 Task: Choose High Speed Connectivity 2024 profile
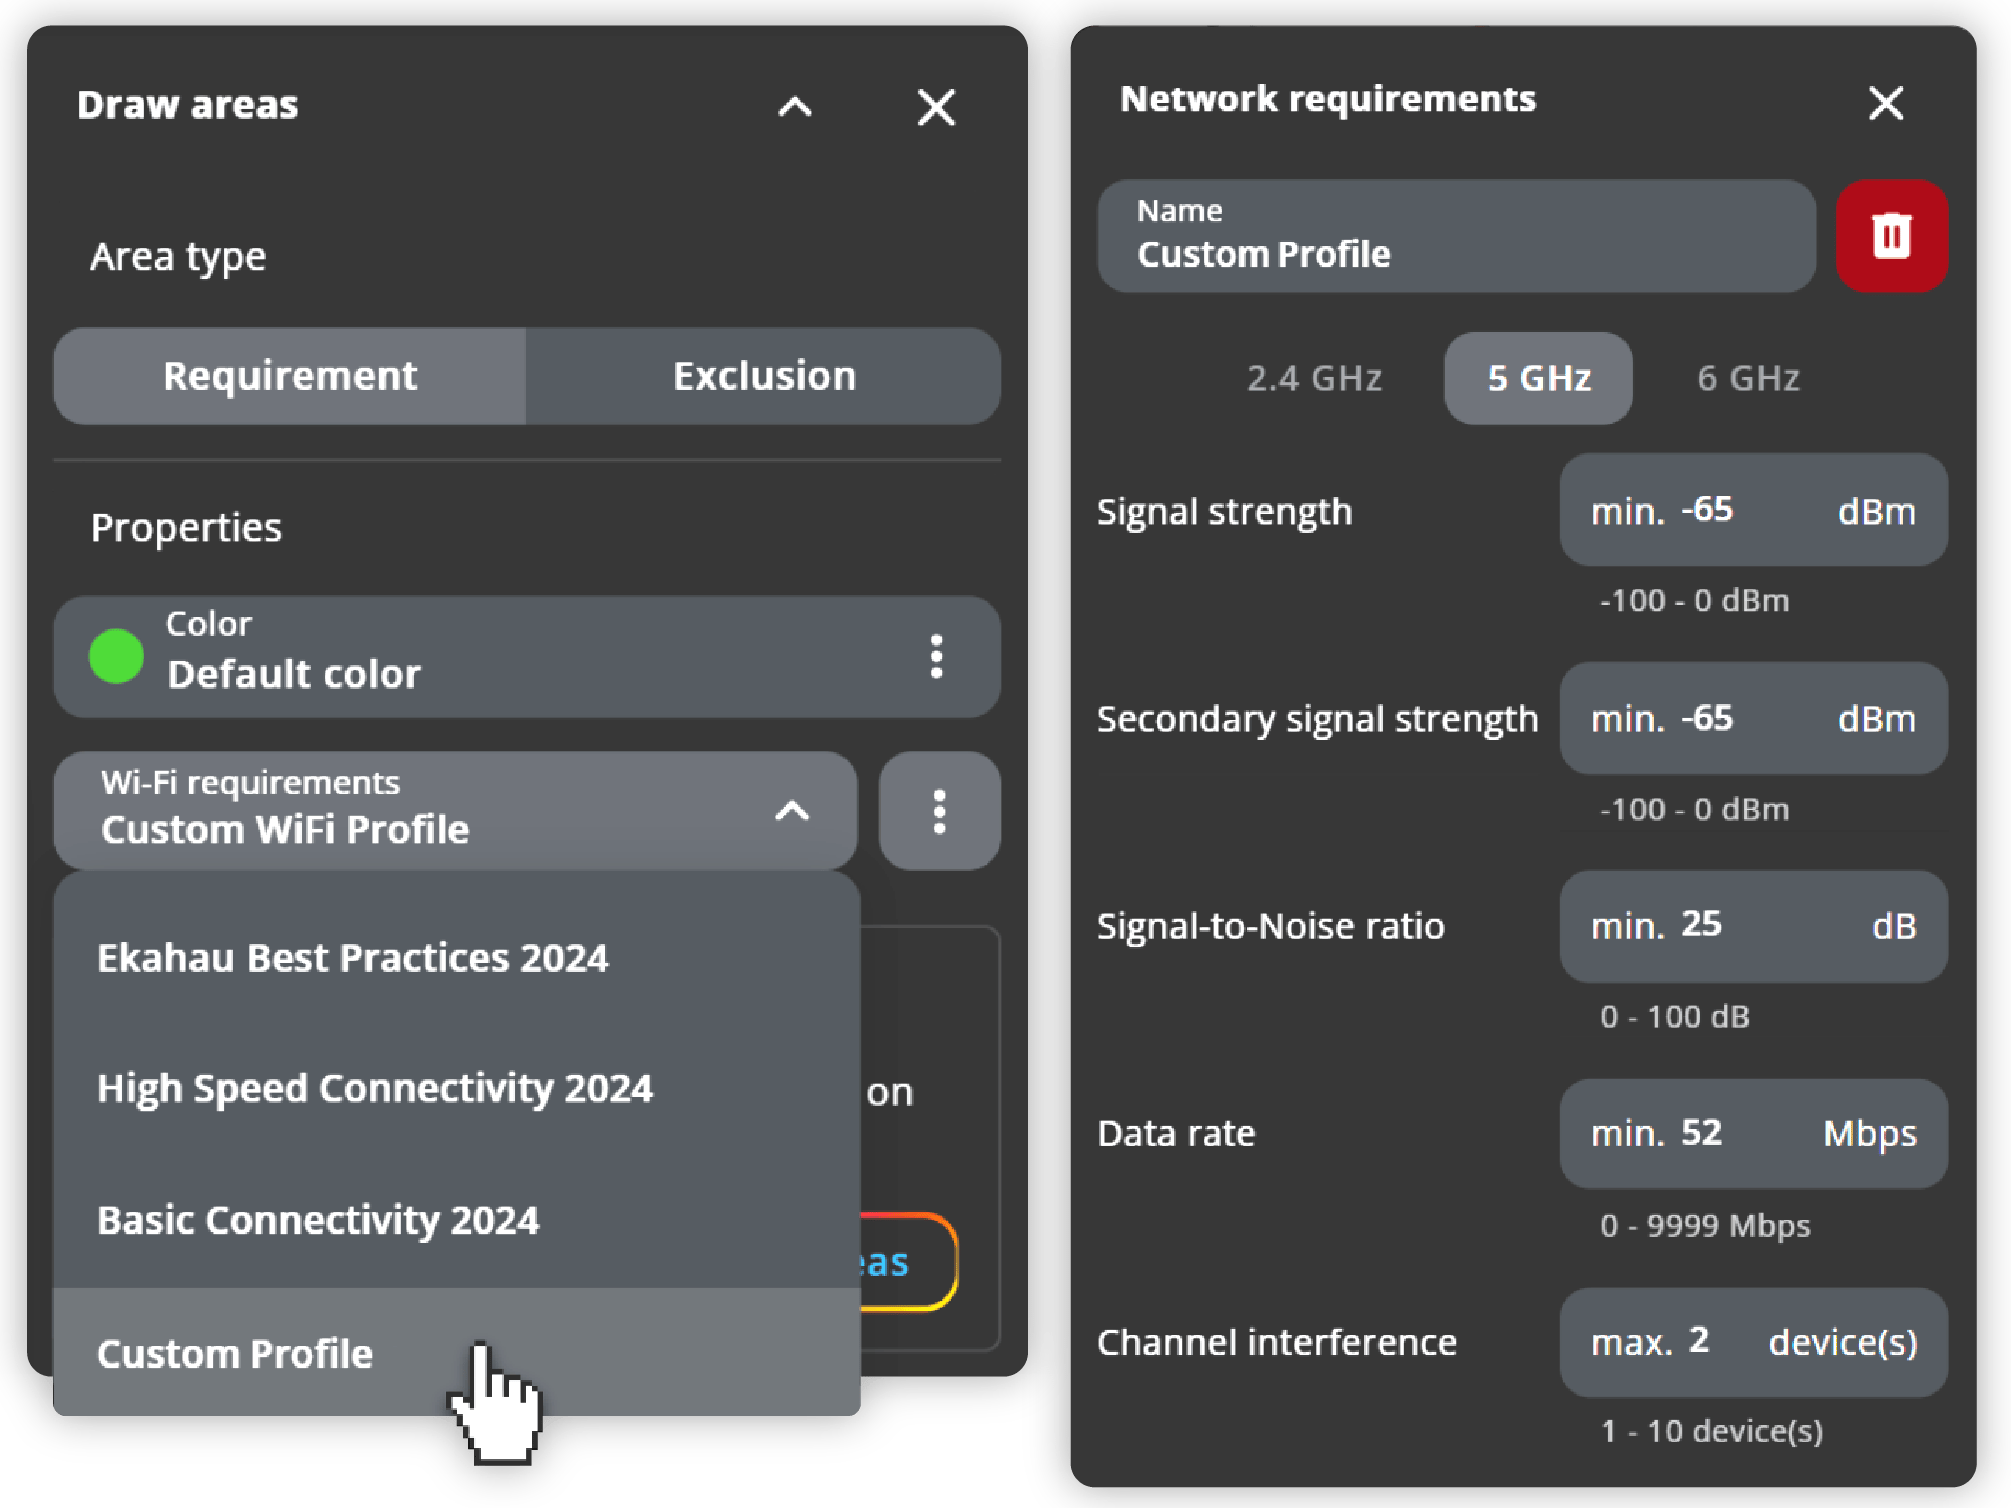(x=457, y=1088)
